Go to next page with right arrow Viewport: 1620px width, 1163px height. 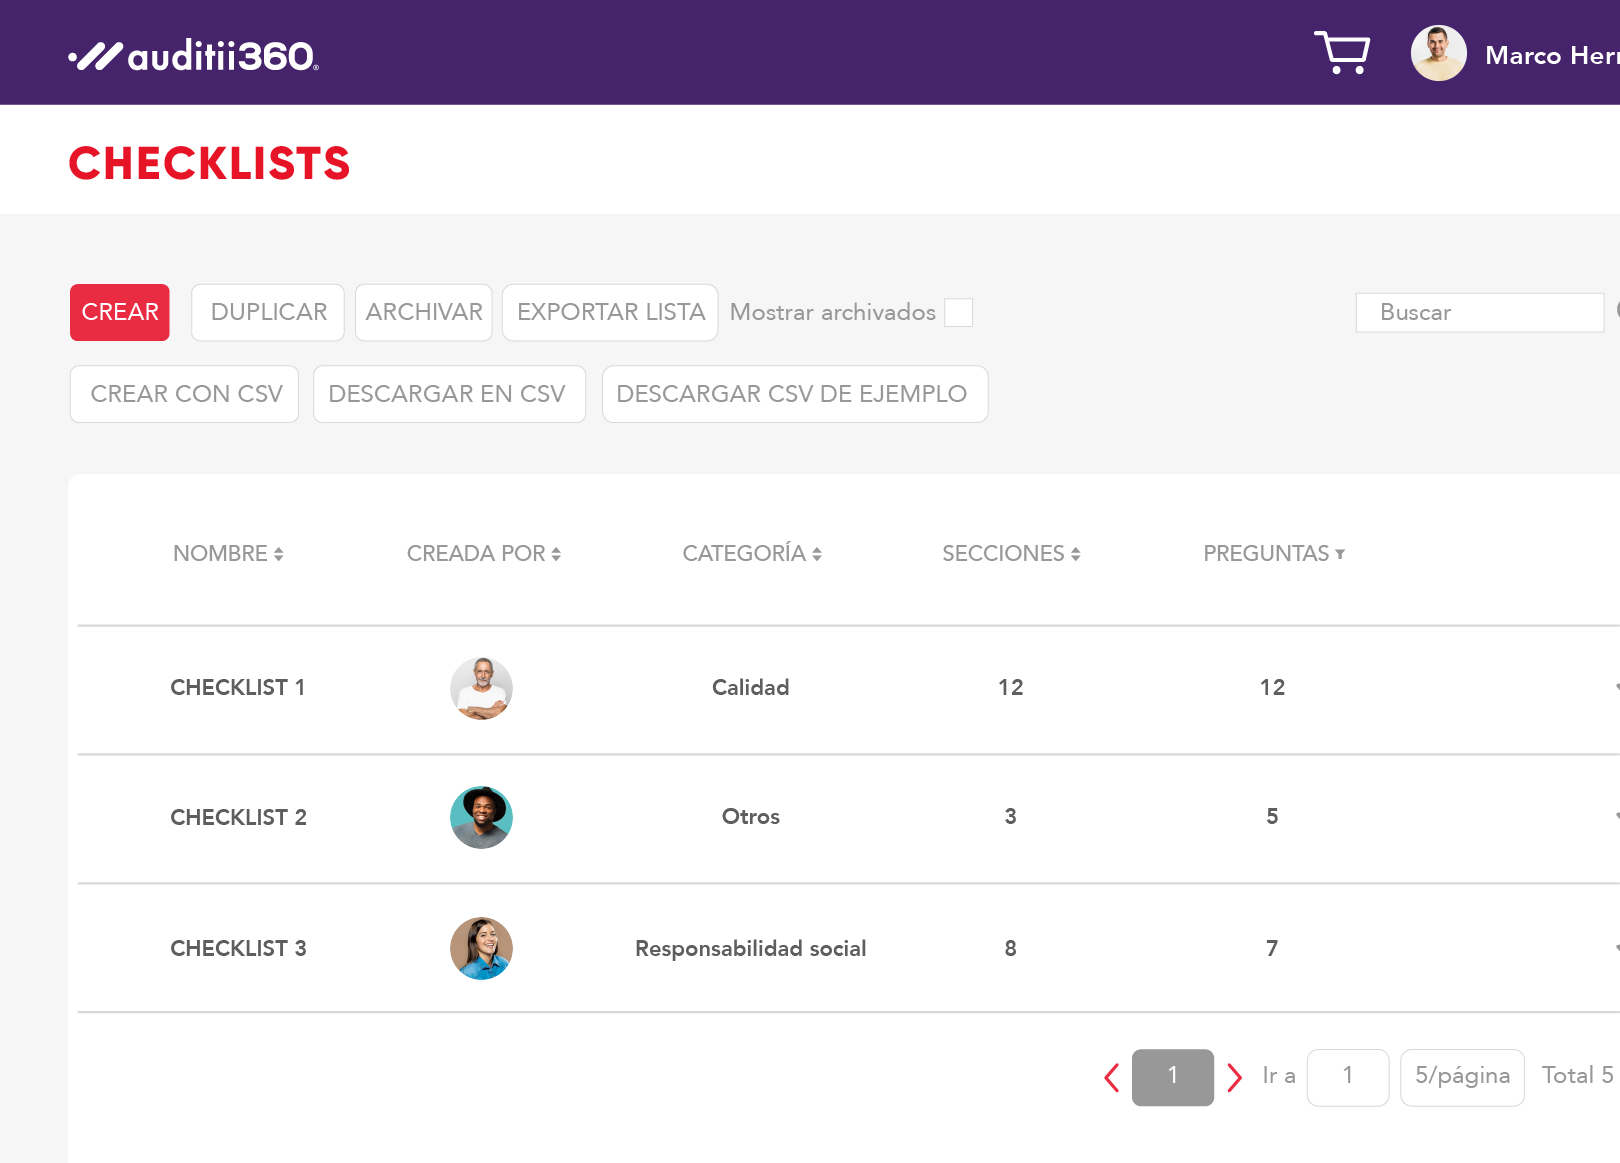pyautogui.click(x=1234, y=1077)
